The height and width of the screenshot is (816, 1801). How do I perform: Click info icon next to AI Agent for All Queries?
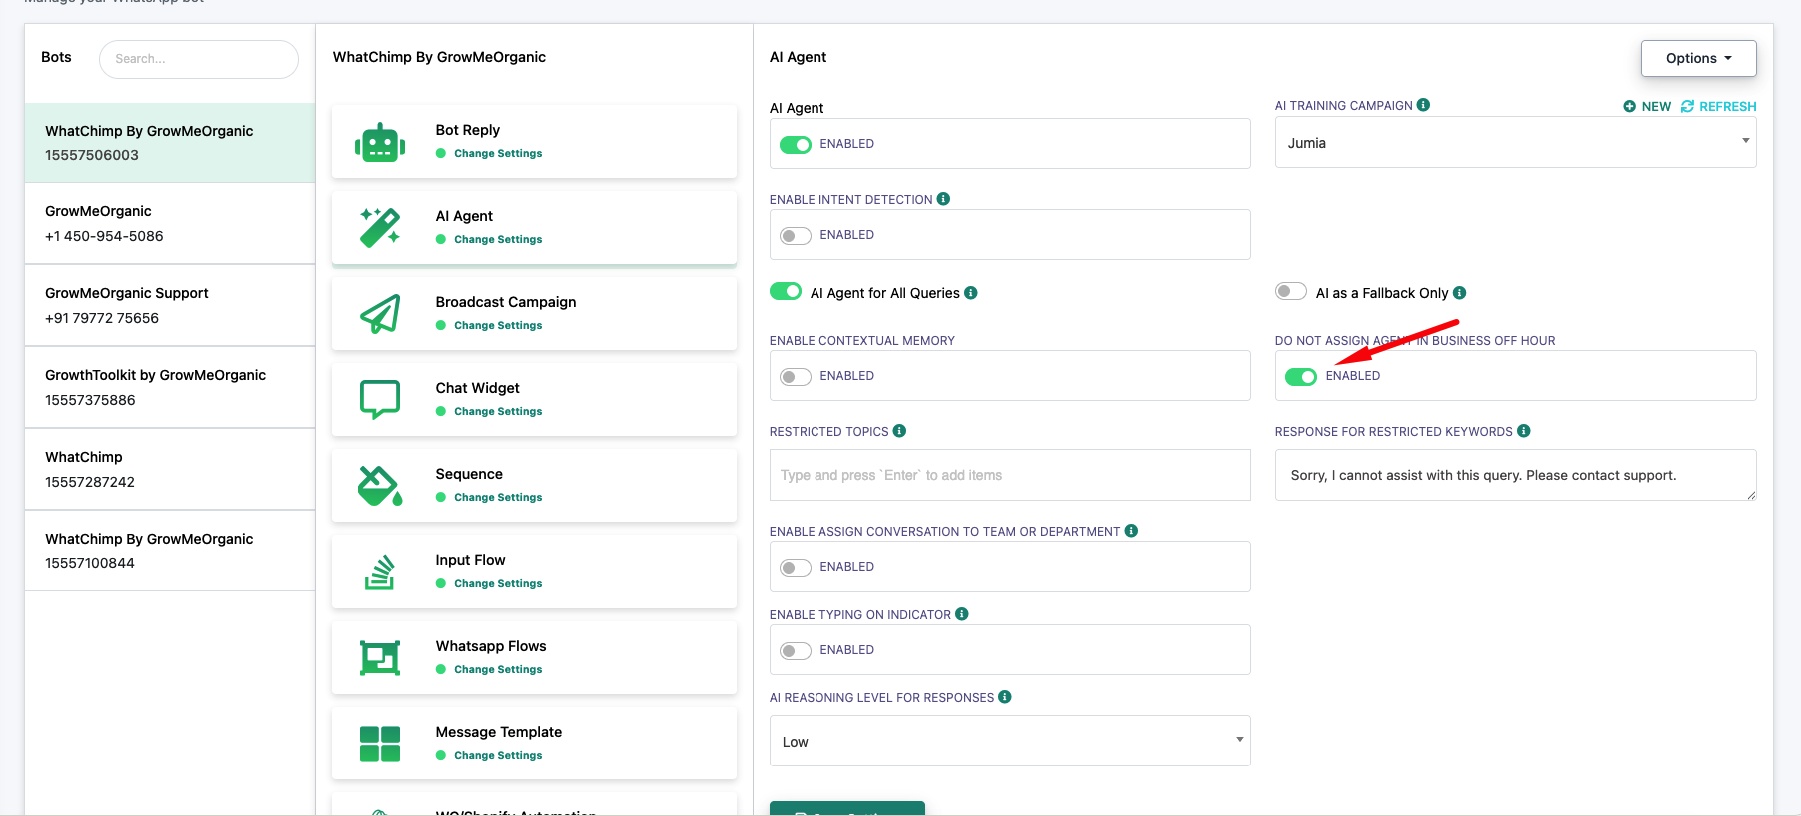(971, 293)
